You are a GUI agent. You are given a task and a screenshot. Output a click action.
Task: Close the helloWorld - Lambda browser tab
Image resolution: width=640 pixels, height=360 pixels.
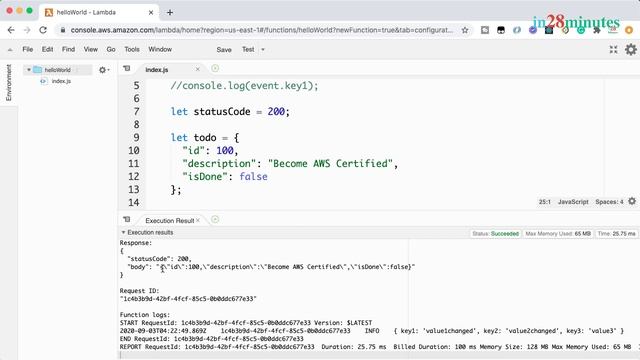[151, 13]
